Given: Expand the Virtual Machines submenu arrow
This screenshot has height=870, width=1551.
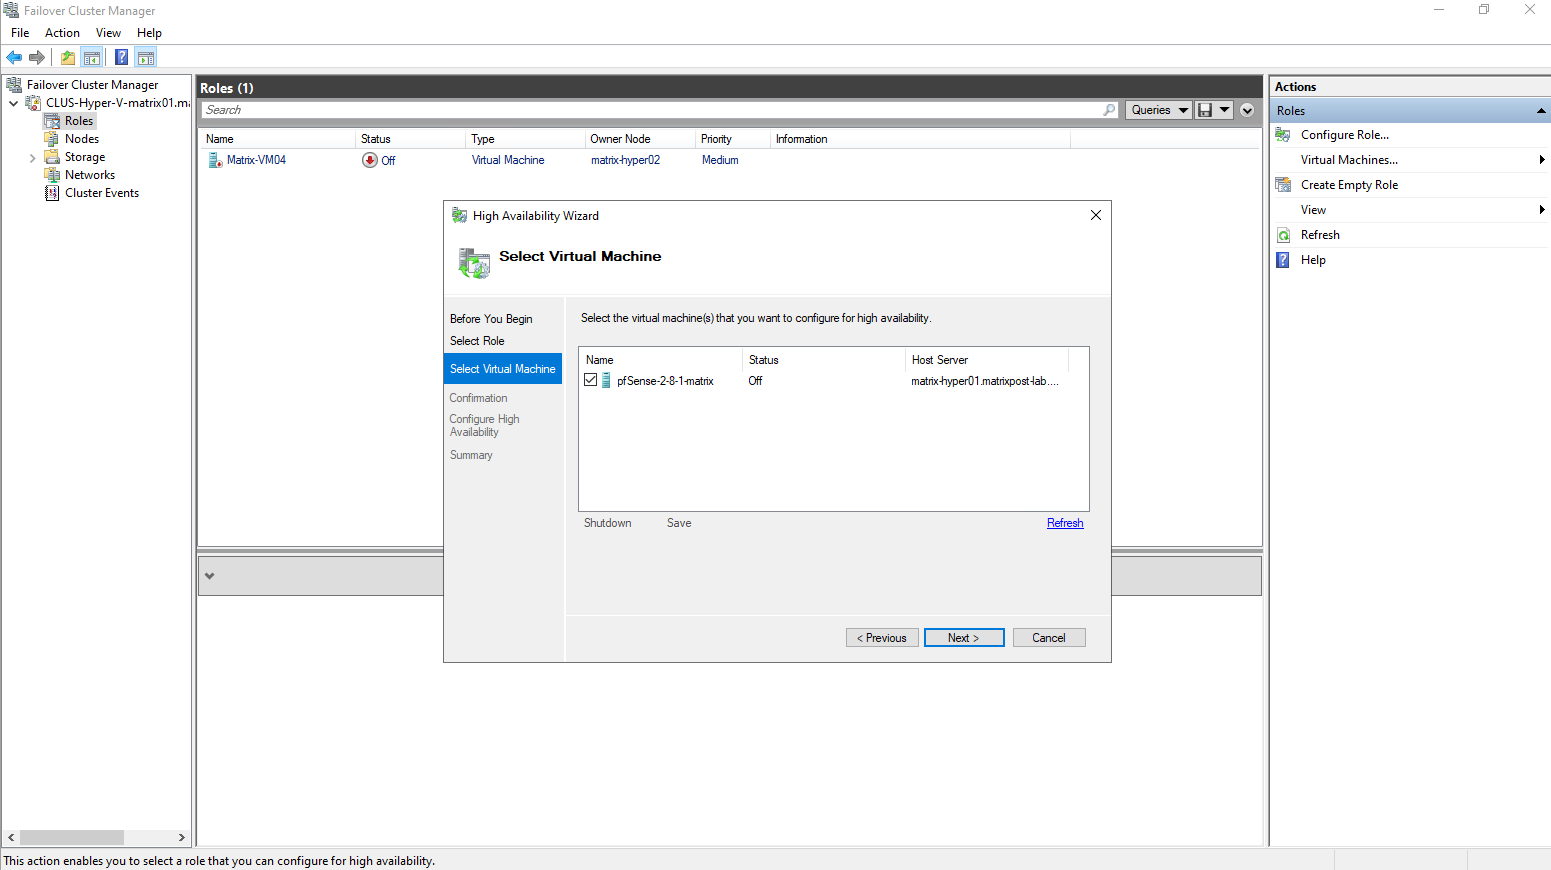Looking at the screenshot, I should [x=1541, y=160].
